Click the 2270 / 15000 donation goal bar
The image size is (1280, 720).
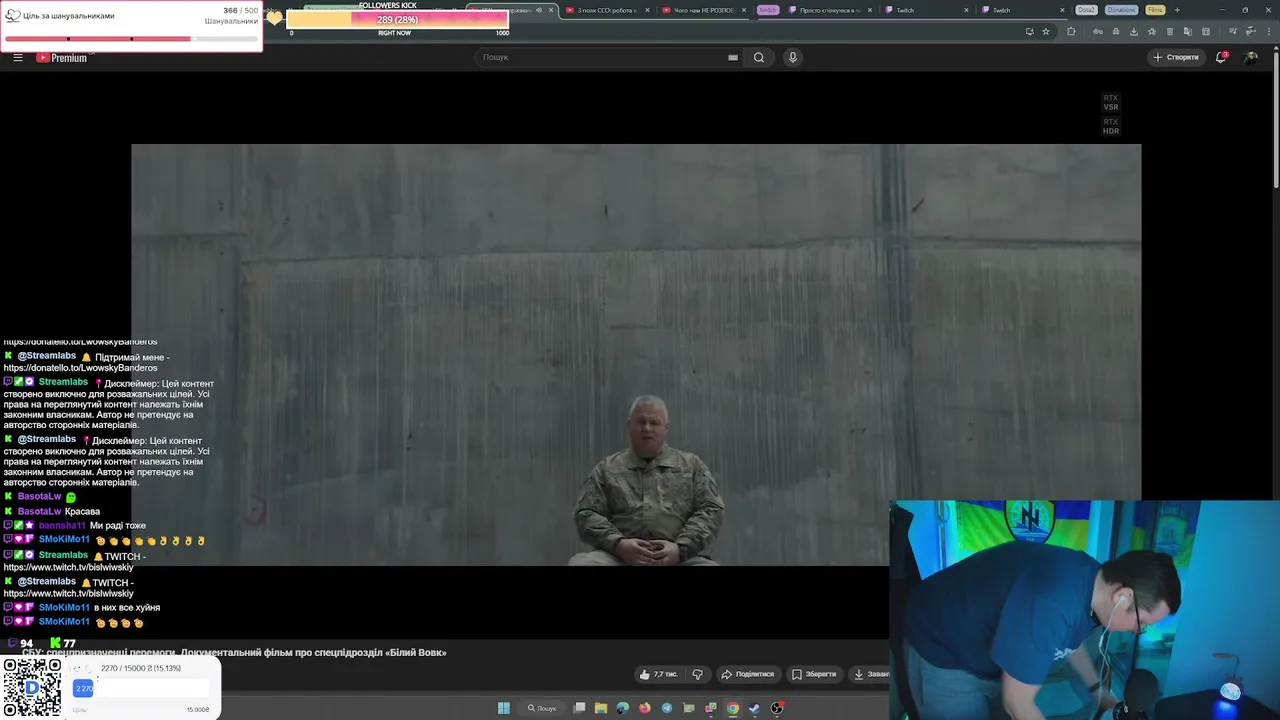click(141, 688)
